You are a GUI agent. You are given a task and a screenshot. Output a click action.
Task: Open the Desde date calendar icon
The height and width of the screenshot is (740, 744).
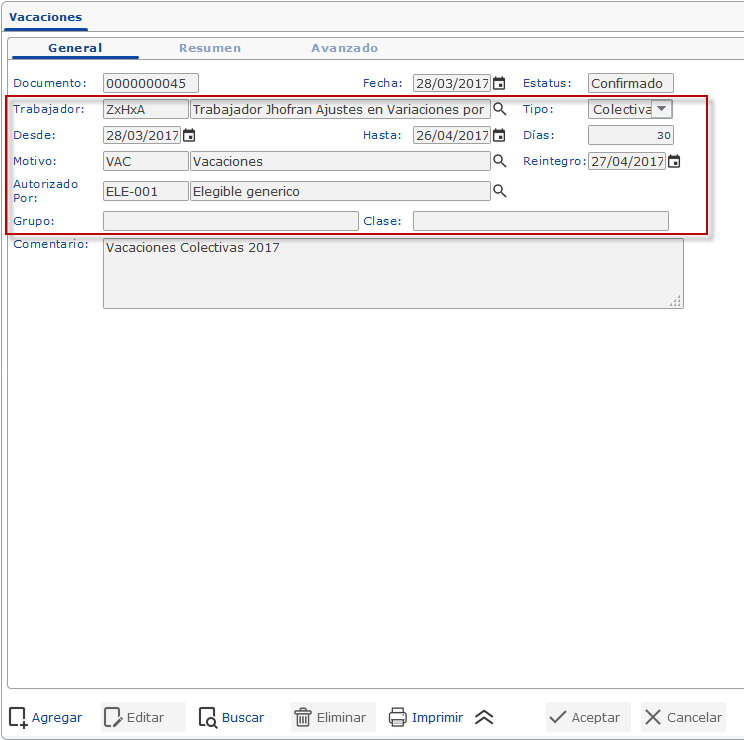coord(188,135)
